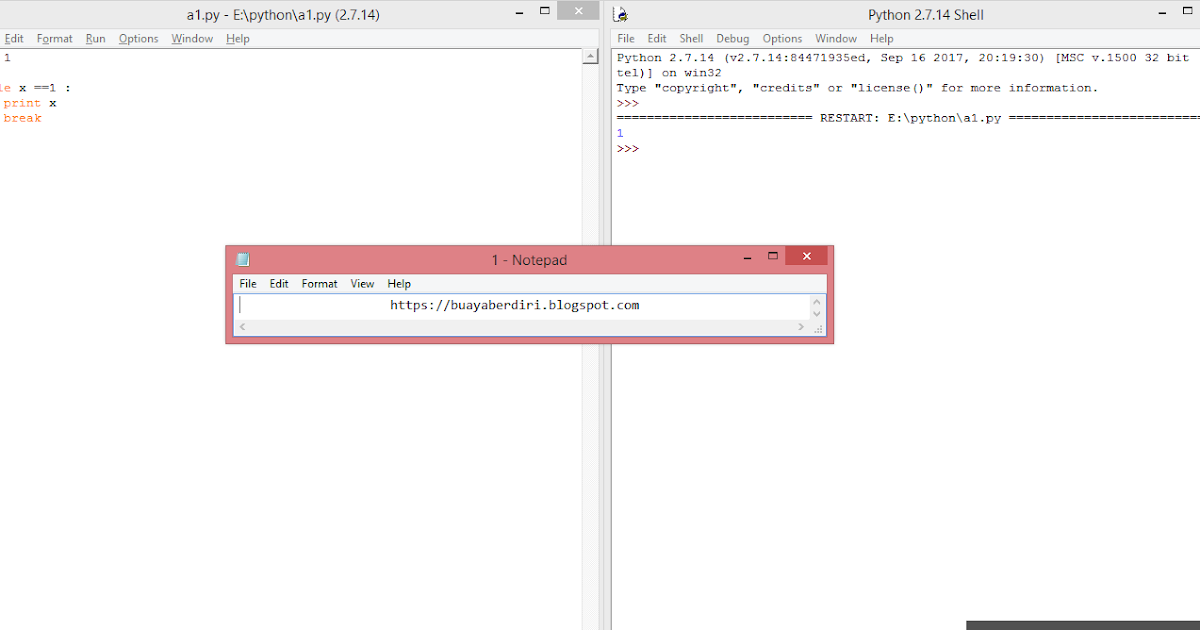Click the scroll-up arrow in the IDLE editor
This screenshot has width=1200, height=630.
pyautogui.click(x=591, y=55)
